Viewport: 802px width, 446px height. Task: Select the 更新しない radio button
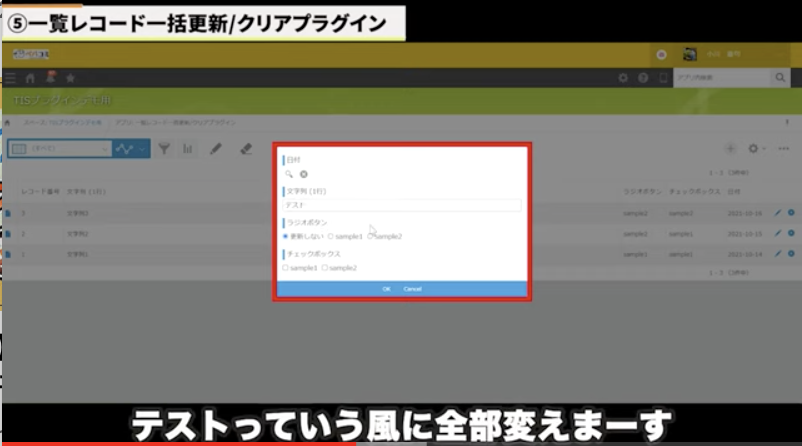point(286,236)
